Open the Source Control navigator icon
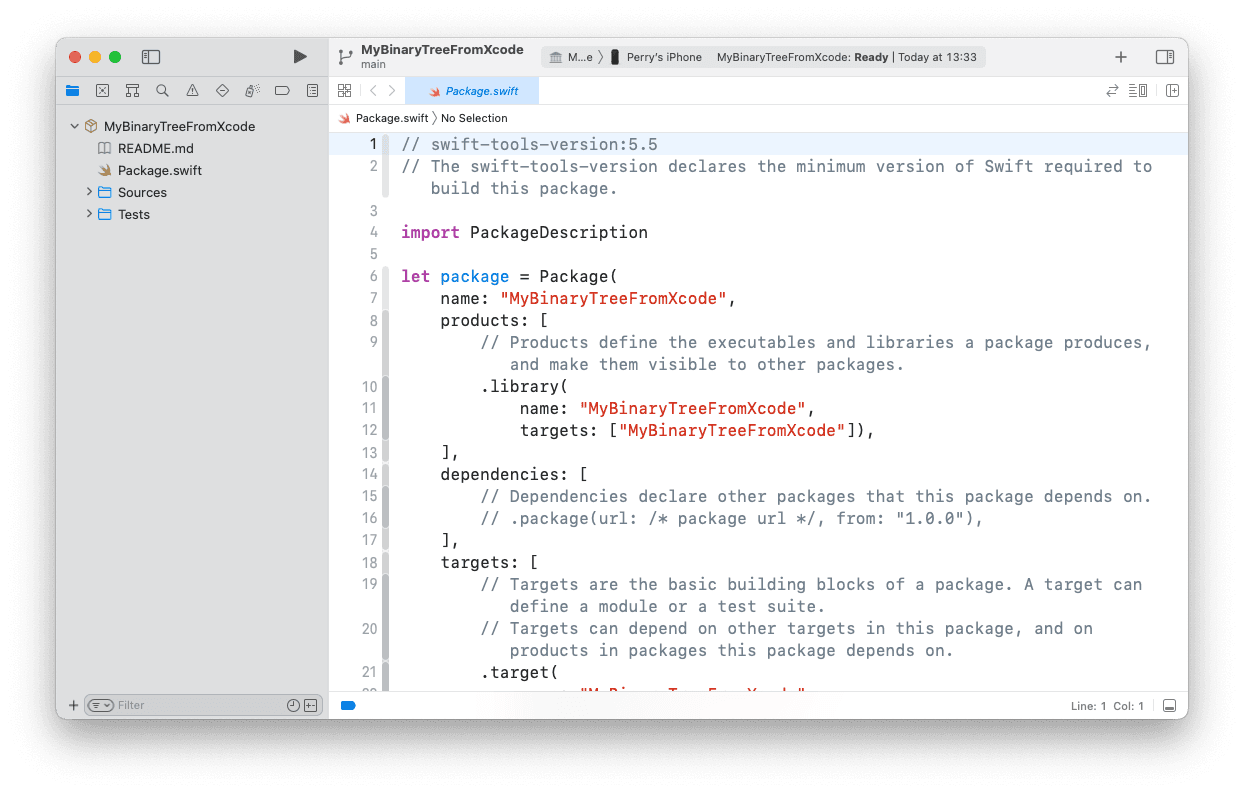The image size is (1244, 793). coord(102,91)
